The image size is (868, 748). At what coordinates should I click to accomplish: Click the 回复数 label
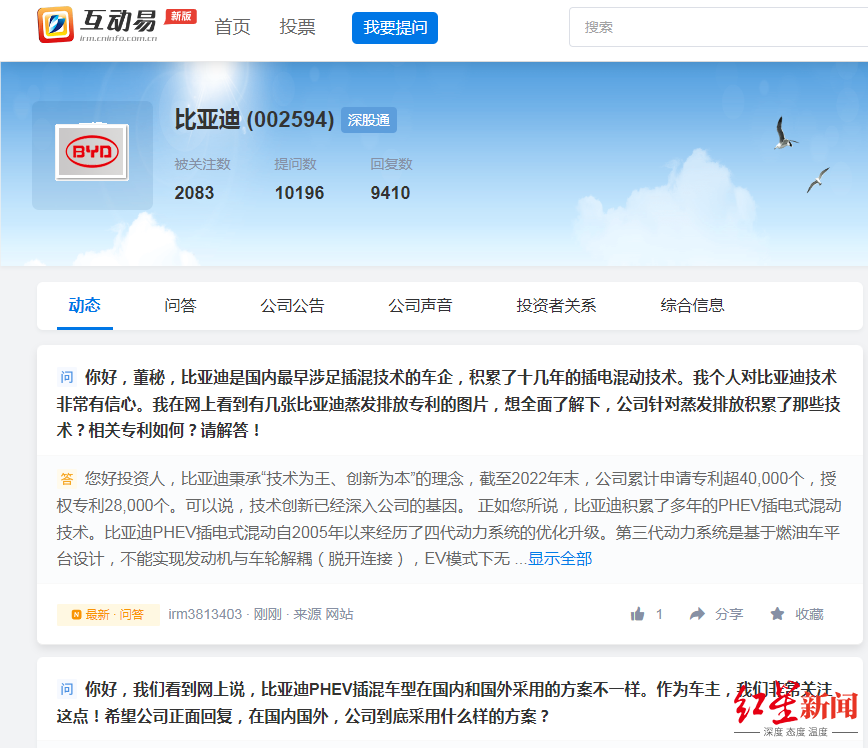[391, 164]
